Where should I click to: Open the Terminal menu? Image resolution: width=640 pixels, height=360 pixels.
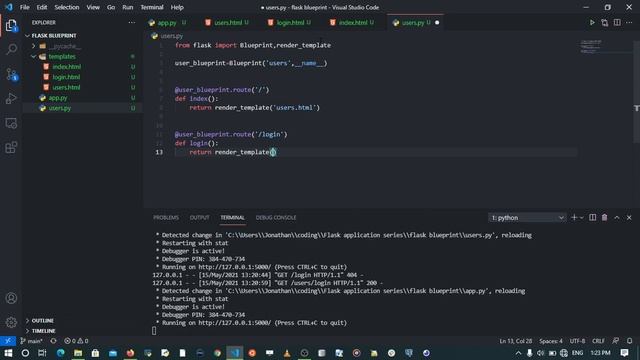pyautogui.click(x=152, y=7)
